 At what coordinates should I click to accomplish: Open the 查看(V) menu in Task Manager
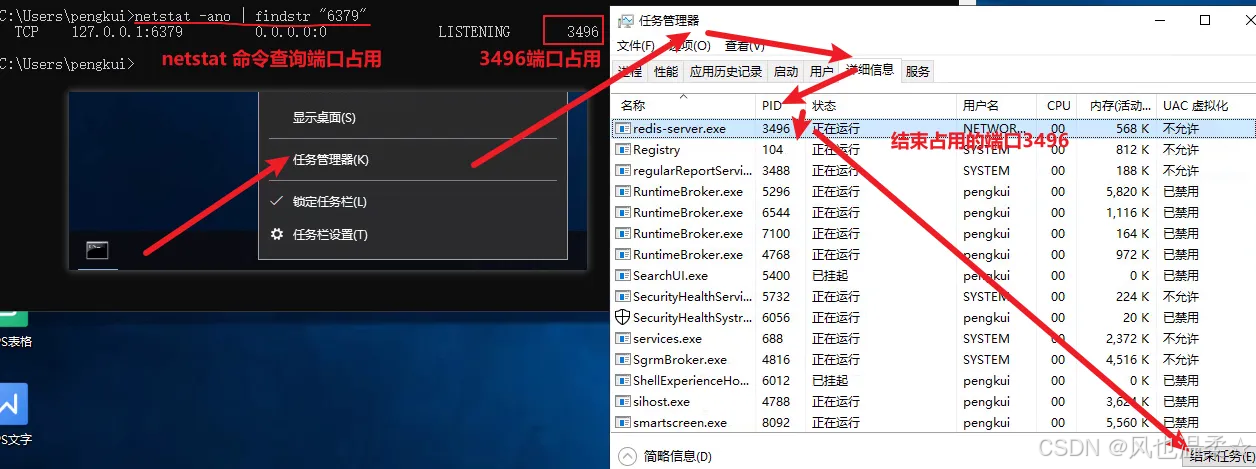pos(745,46)
